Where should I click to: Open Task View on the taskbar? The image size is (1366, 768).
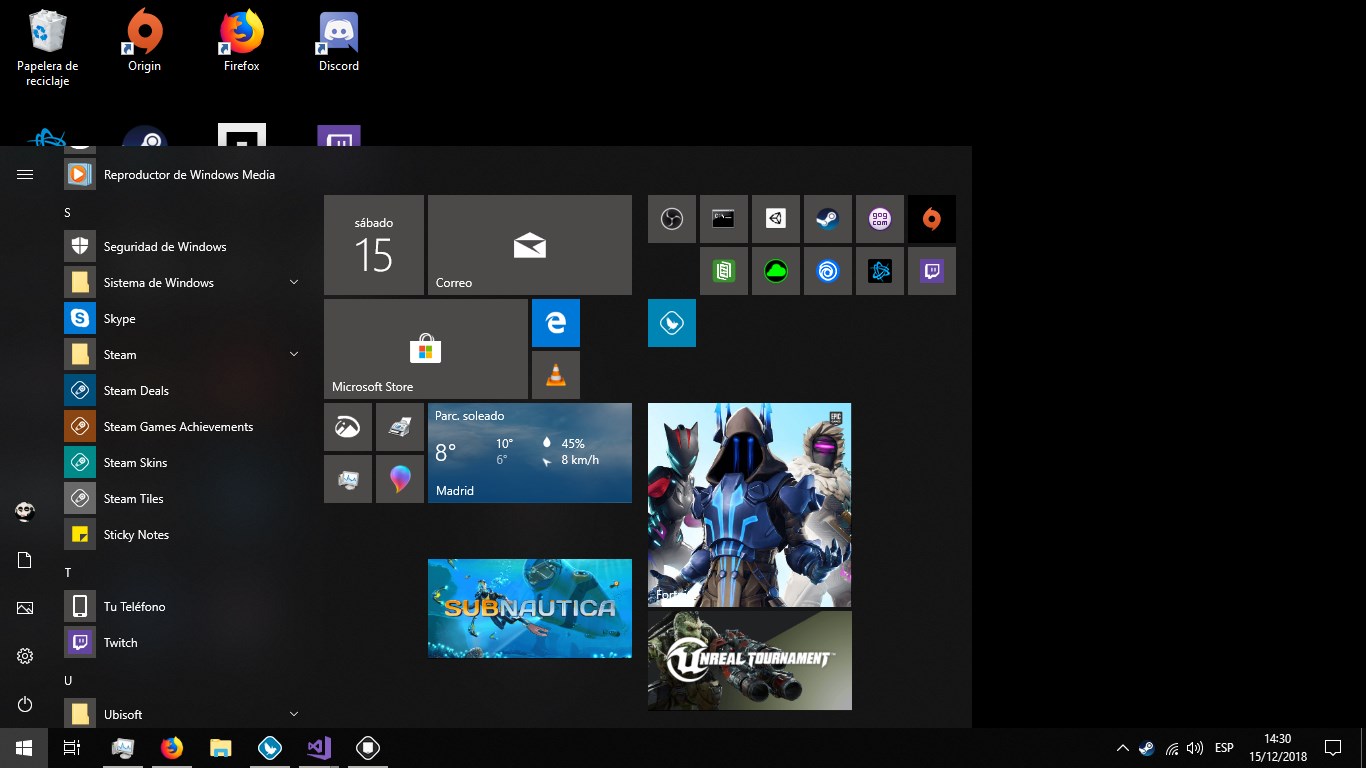pos(72,748)
